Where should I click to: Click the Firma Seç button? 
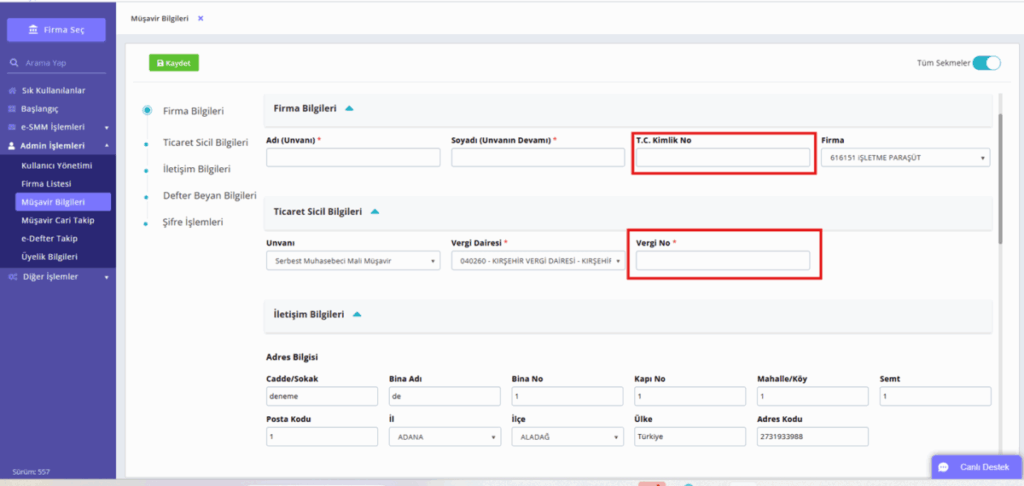[x=56, y=30]
